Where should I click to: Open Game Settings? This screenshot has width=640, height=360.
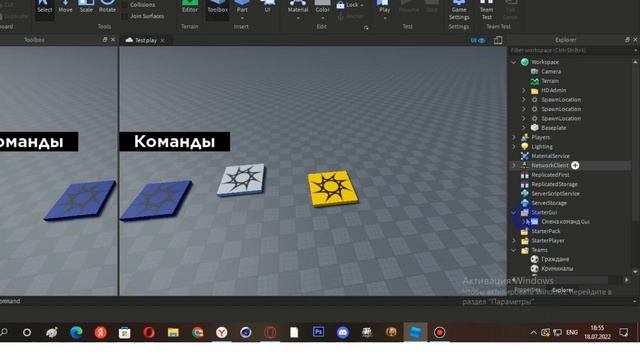[459, 10]
